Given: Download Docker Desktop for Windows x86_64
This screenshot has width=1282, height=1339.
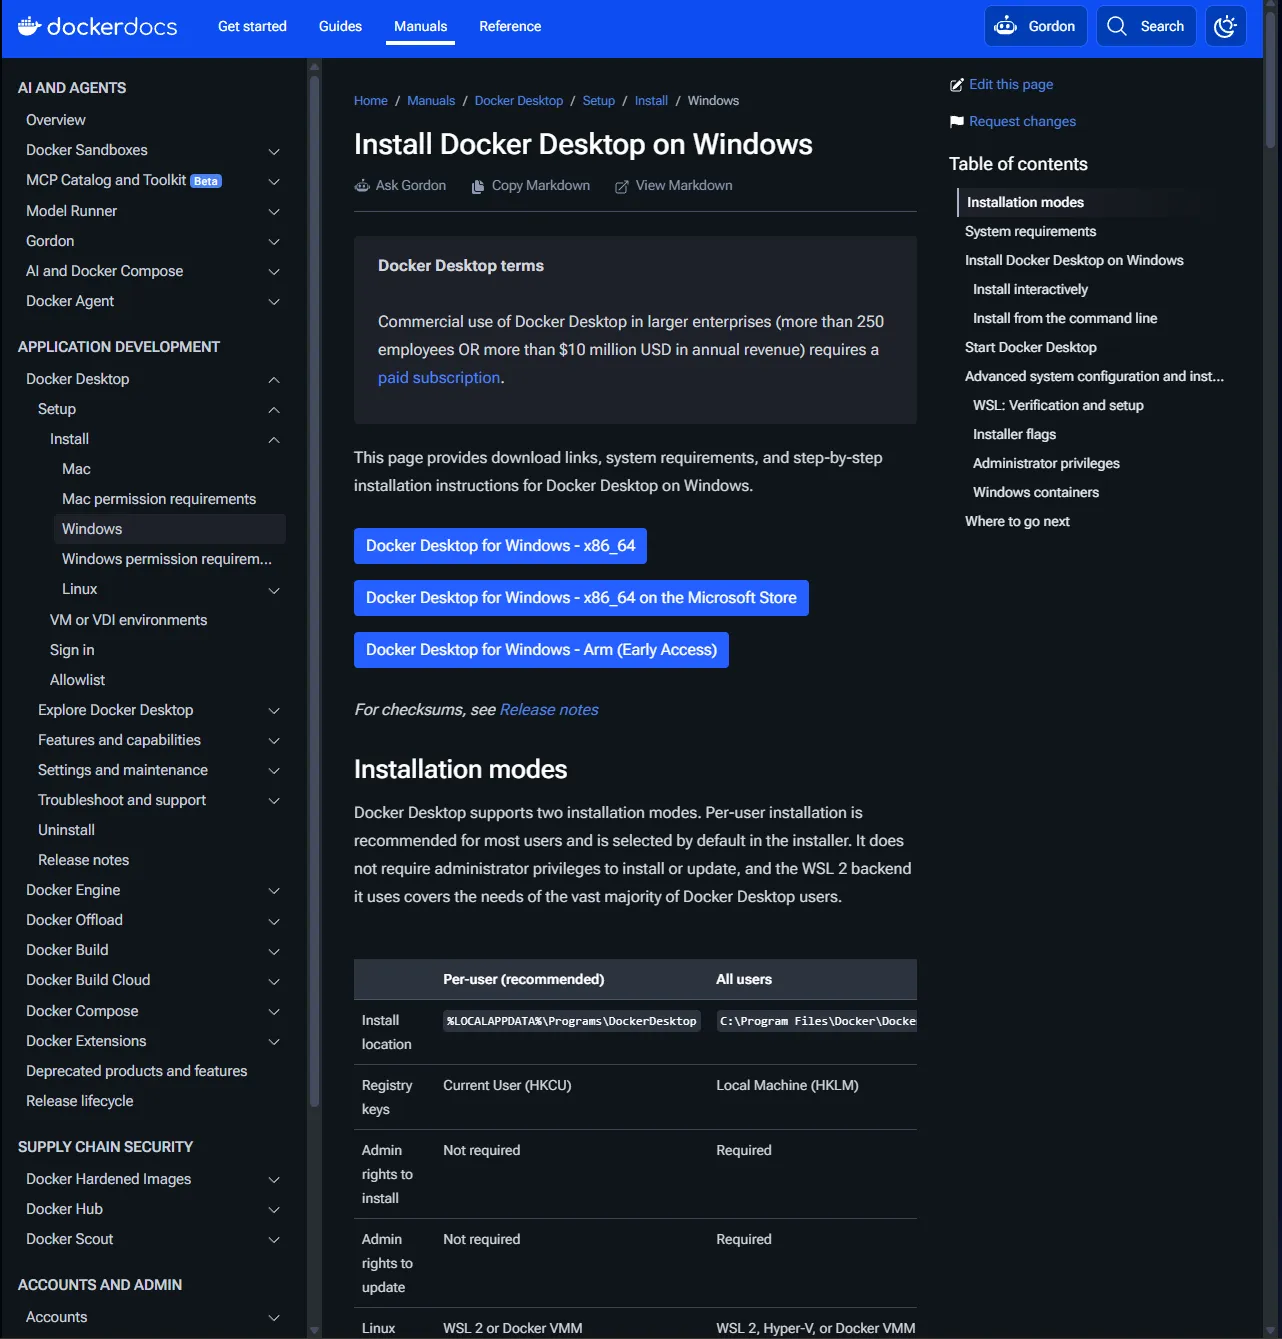Looking at the screenshot, I should [500, 546].
